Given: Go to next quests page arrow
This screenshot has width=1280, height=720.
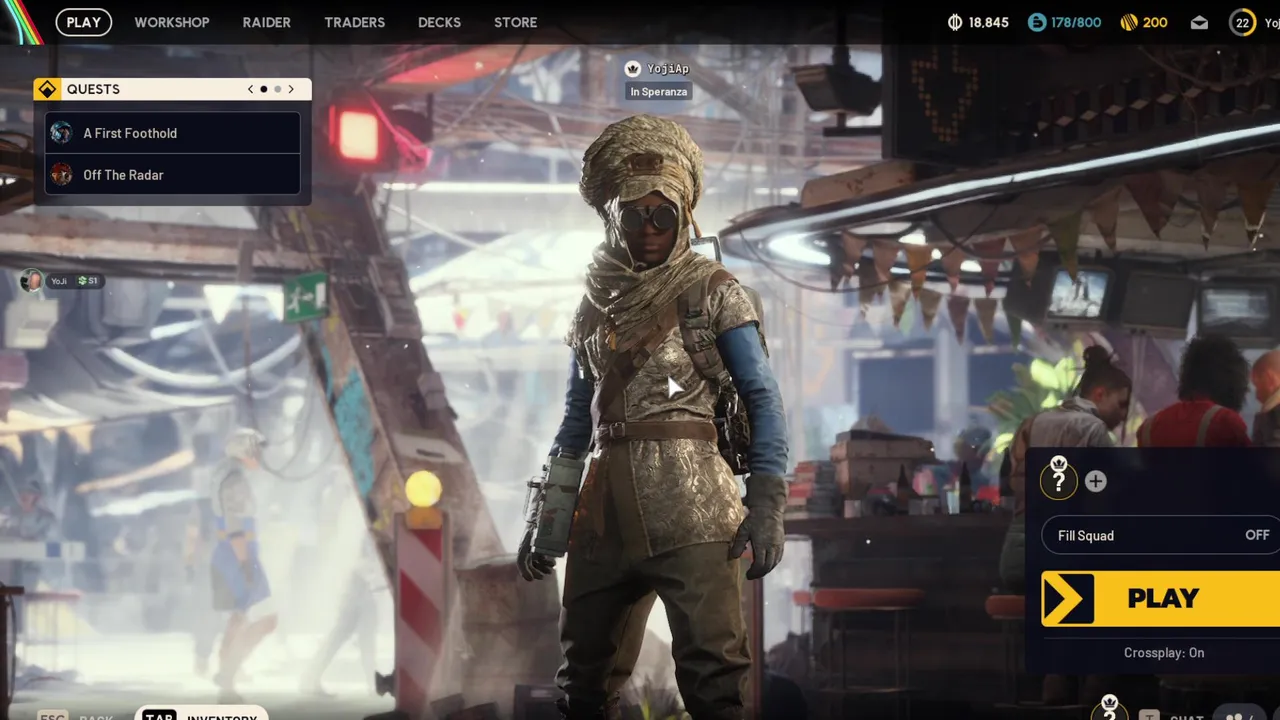Looking at the screenshot, I should click(x=291, y=89).
